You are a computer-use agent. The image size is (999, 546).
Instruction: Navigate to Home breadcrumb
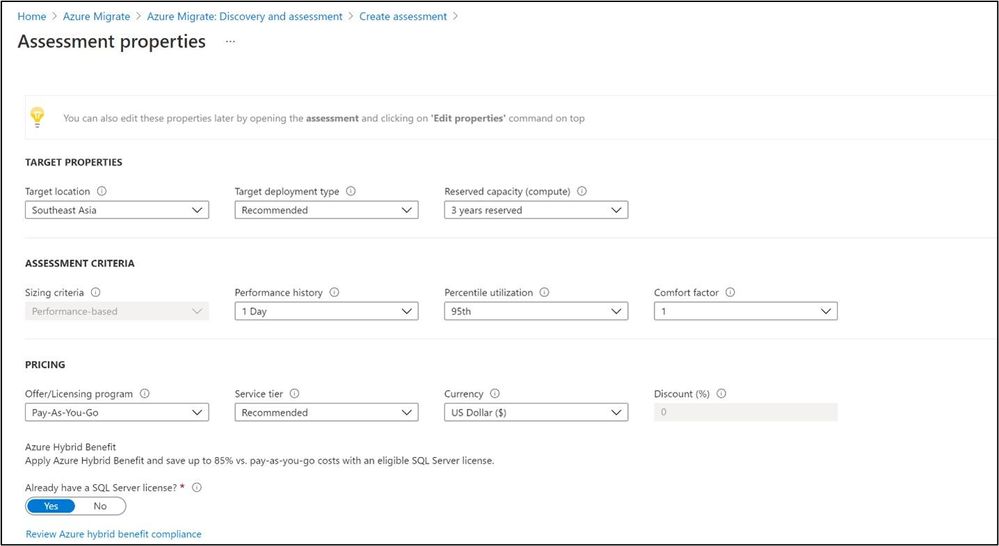point(32,17)
